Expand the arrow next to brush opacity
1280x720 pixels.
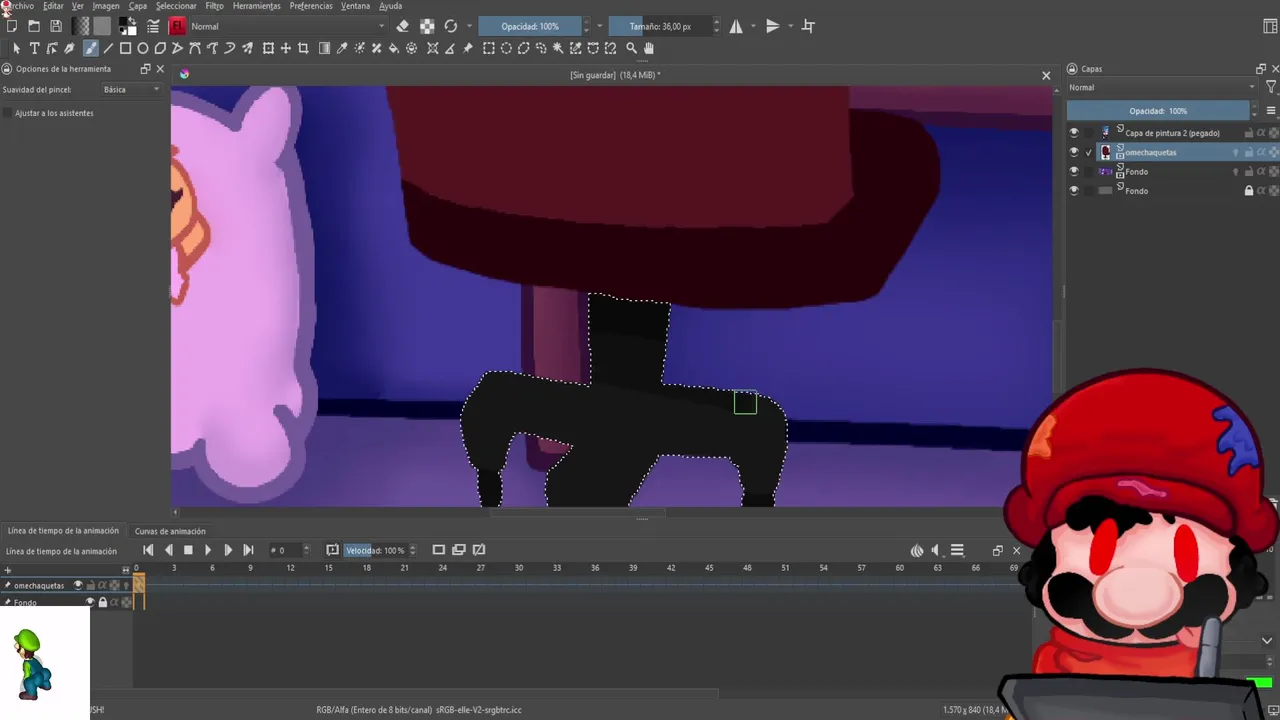pyautogui.click(x=600, y=26)
